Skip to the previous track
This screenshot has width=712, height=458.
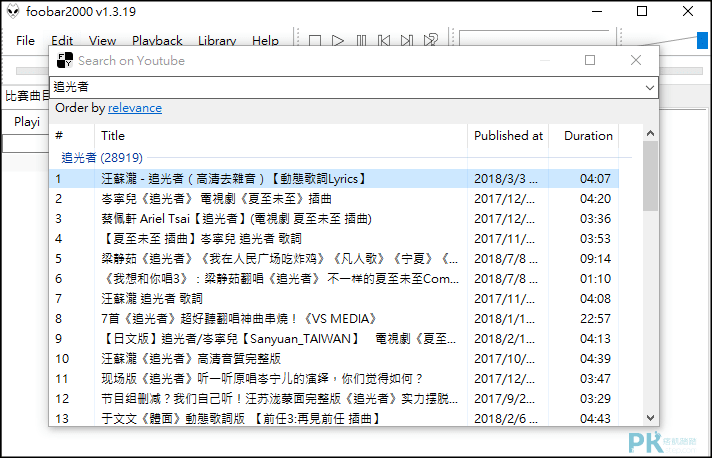click(384, 41)
